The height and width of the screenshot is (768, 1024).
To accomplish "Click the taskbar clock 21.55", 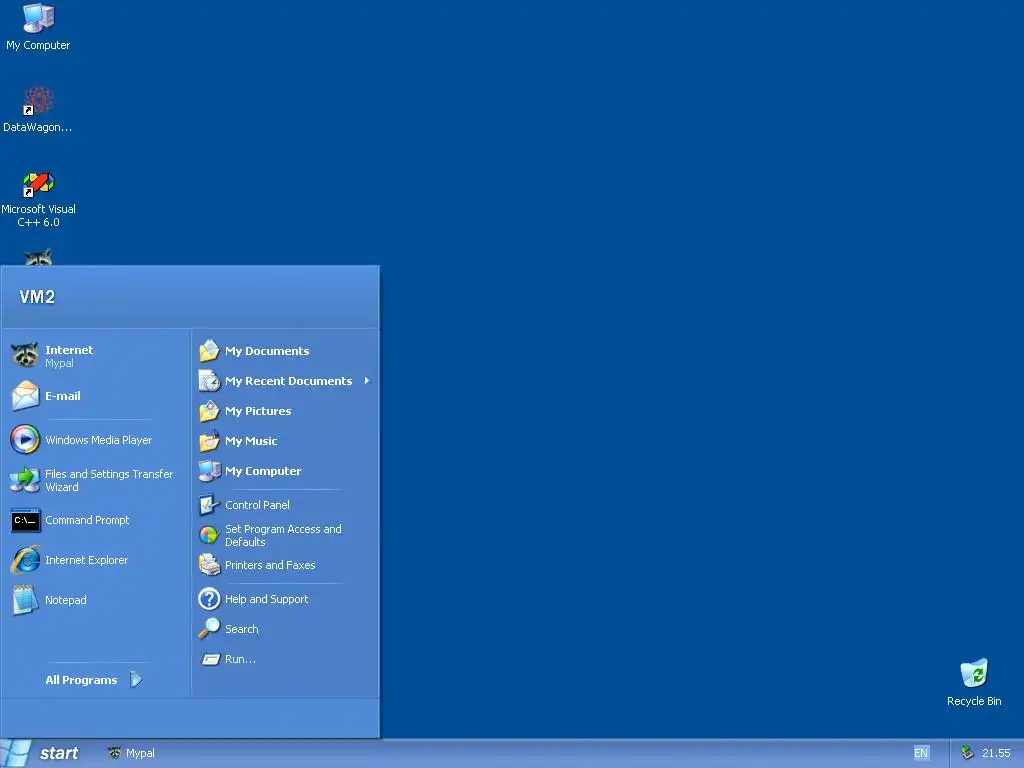I will point(996,753).
